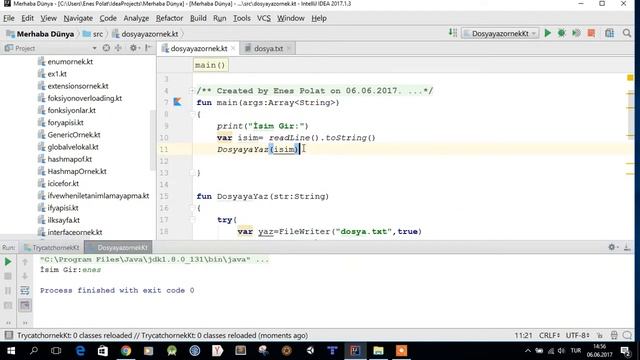The width and height of the screenshot is (640, 360).
Task: Click the dosyayazornek.kt breadcrumb in the navigation bar
Action: (145, 34)
